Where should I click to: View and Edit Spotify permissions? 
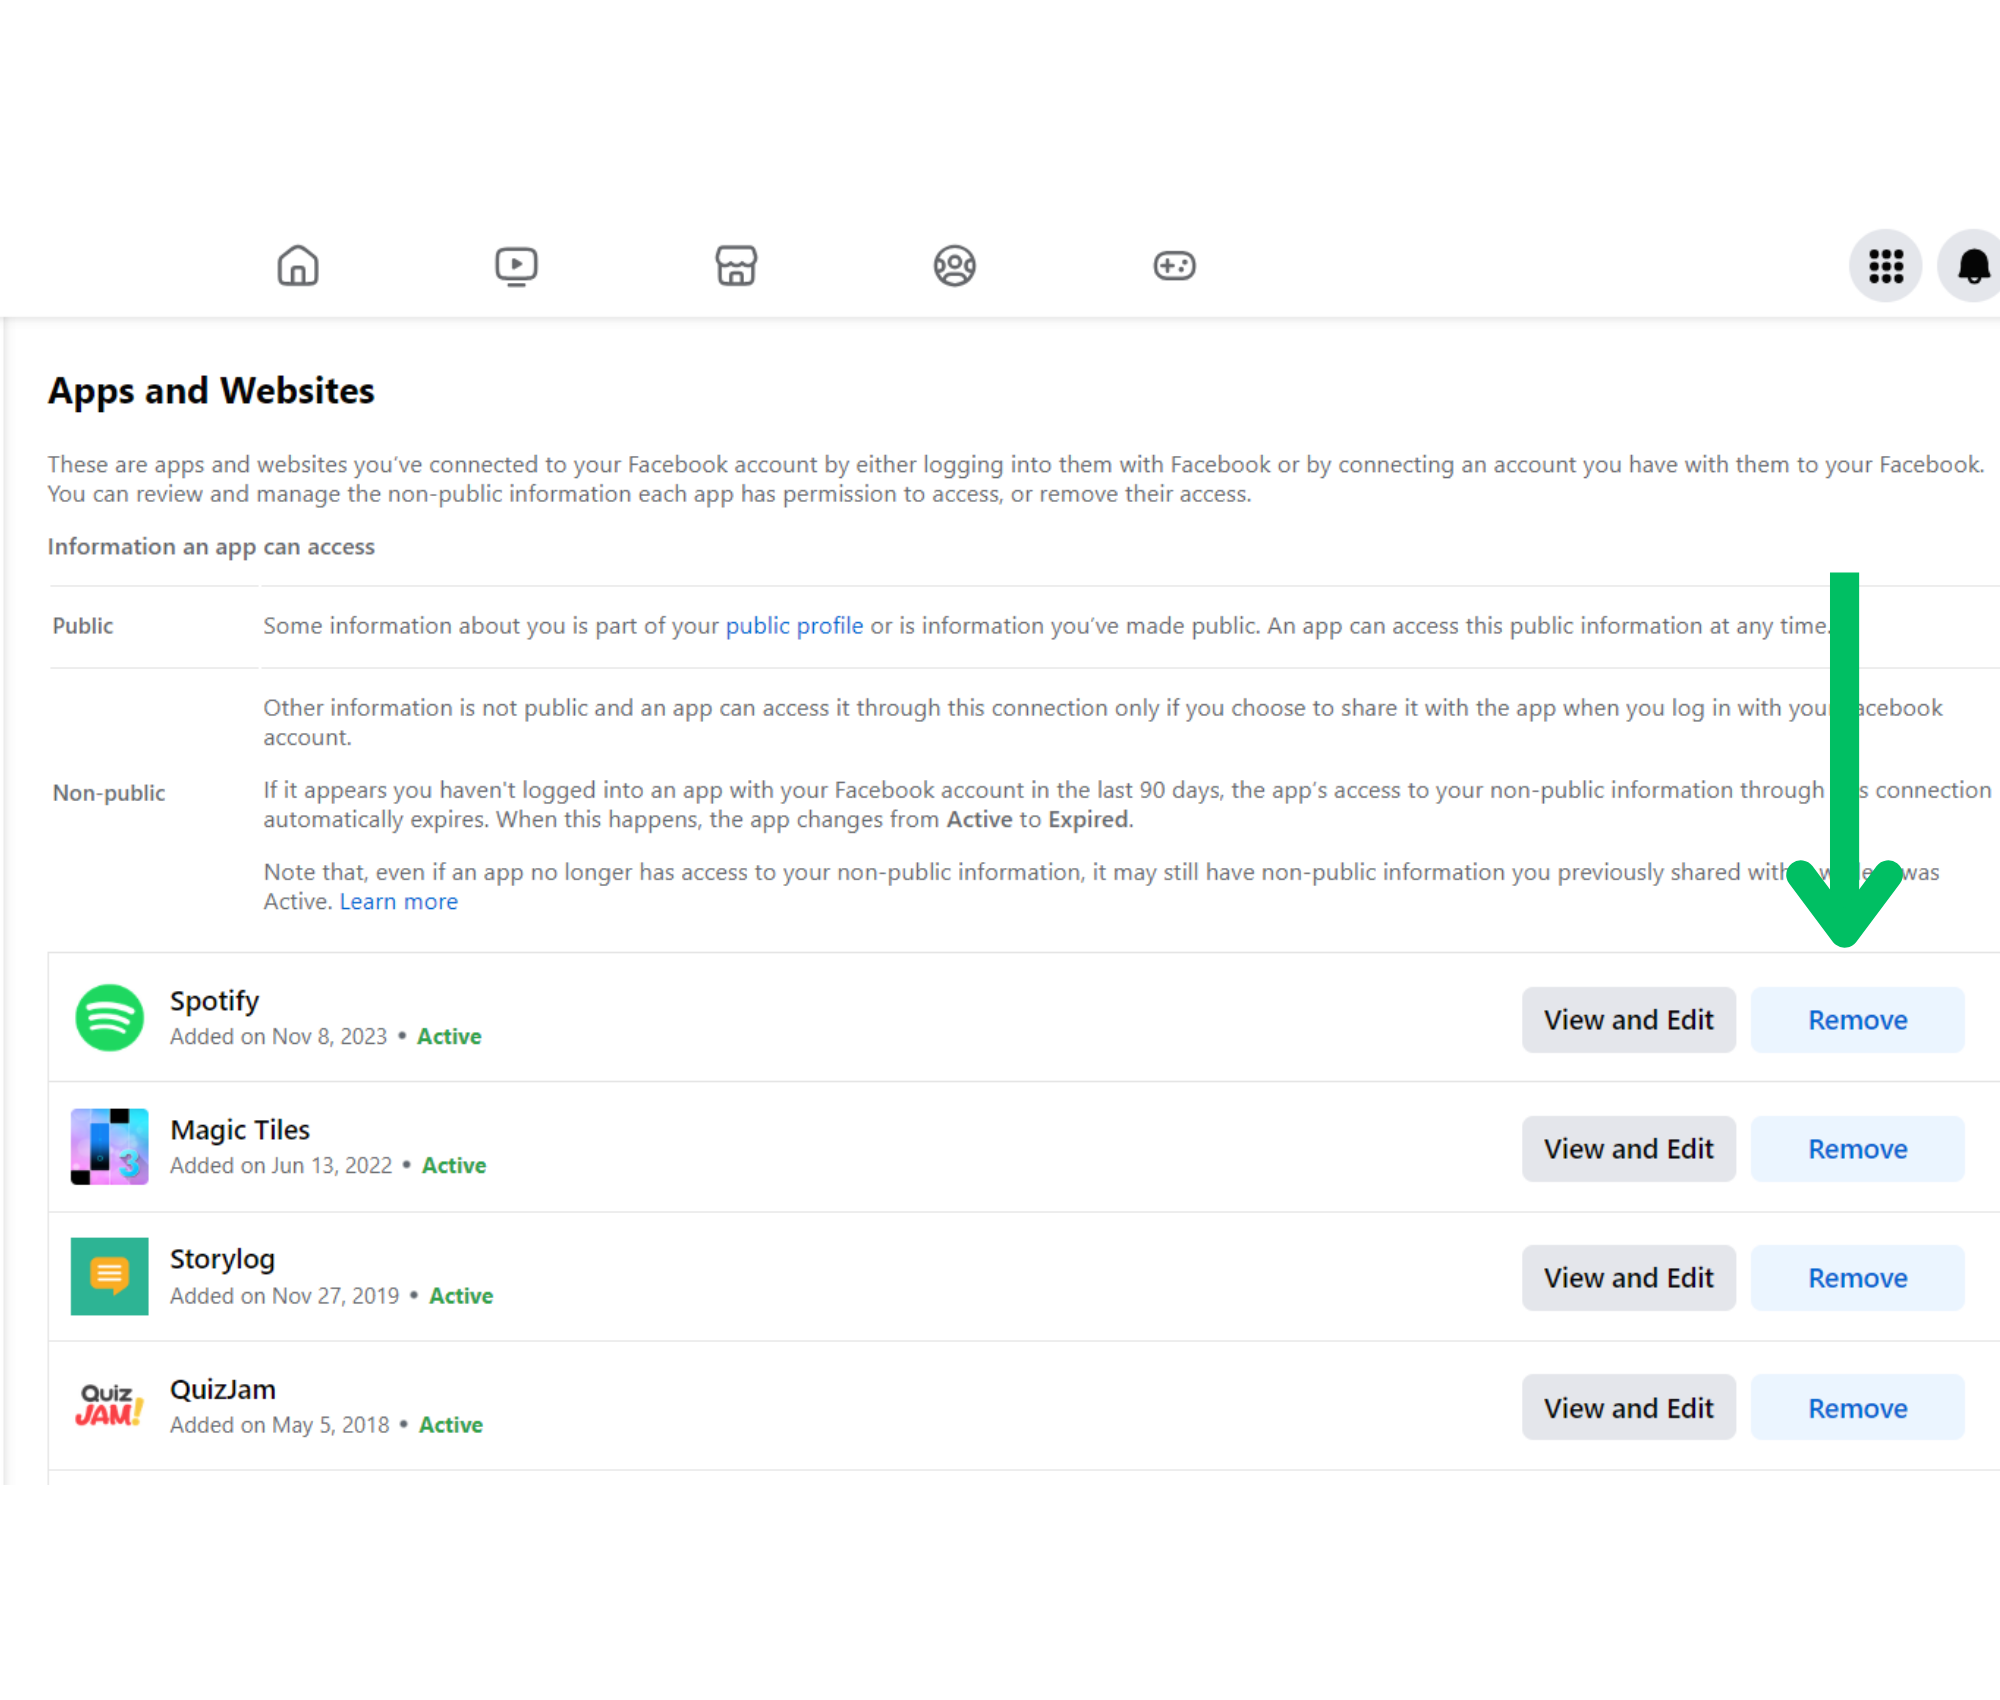1628,1020
